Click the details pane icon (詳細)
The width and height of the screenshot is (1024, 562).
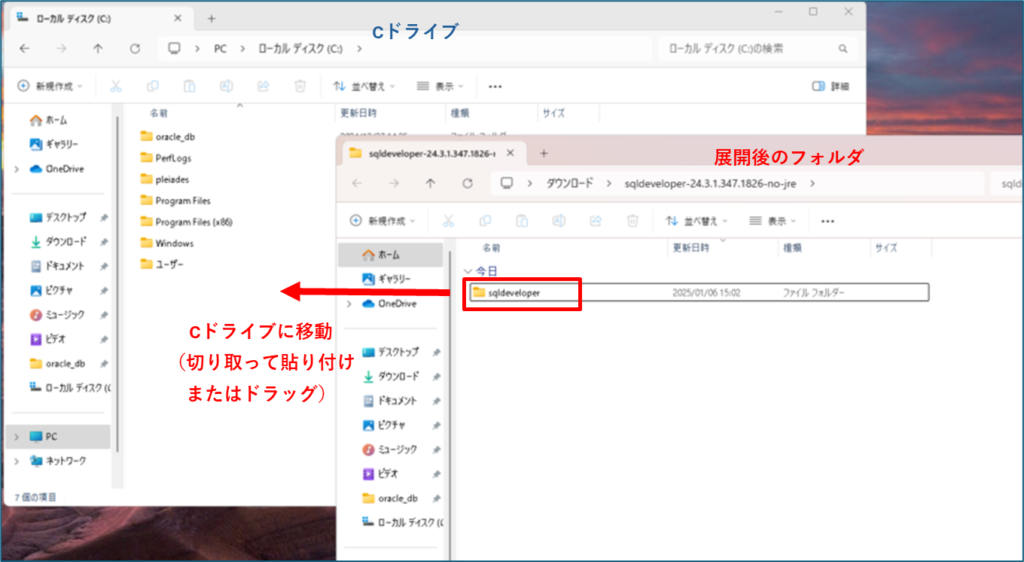tap(832, 86)
